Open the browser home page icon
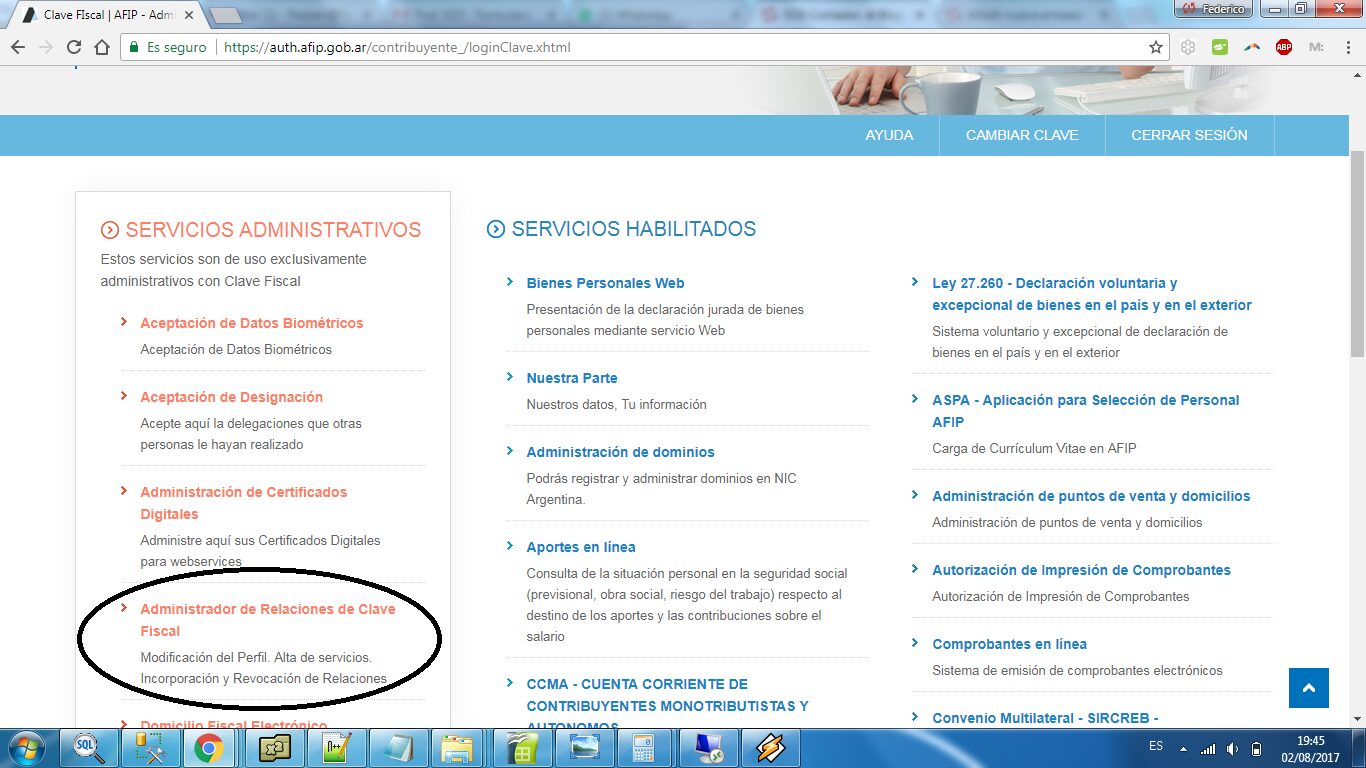1366x768 pixels. (x=101, y=47)
